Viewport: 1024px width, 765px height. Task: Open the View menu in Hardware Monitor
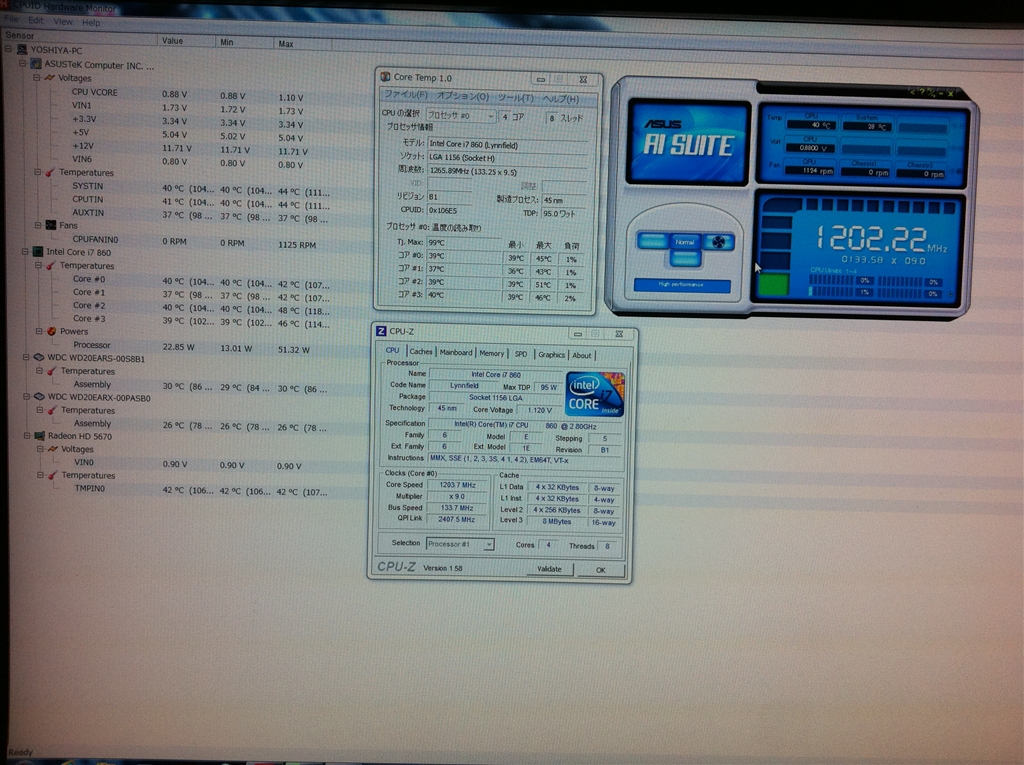[63, 22]
